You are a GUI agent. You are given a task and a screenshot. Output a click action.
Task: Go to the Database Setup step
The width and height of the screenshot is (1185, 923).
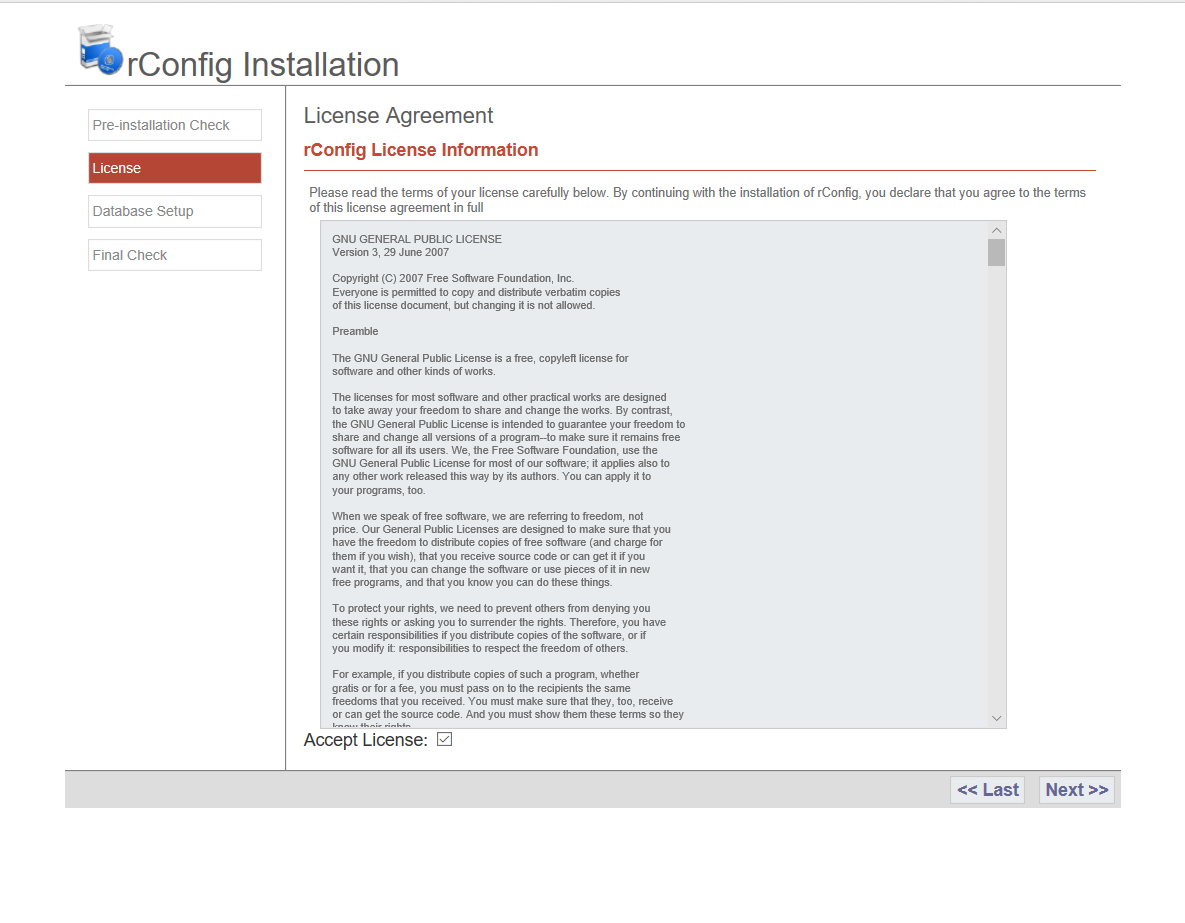175,212
